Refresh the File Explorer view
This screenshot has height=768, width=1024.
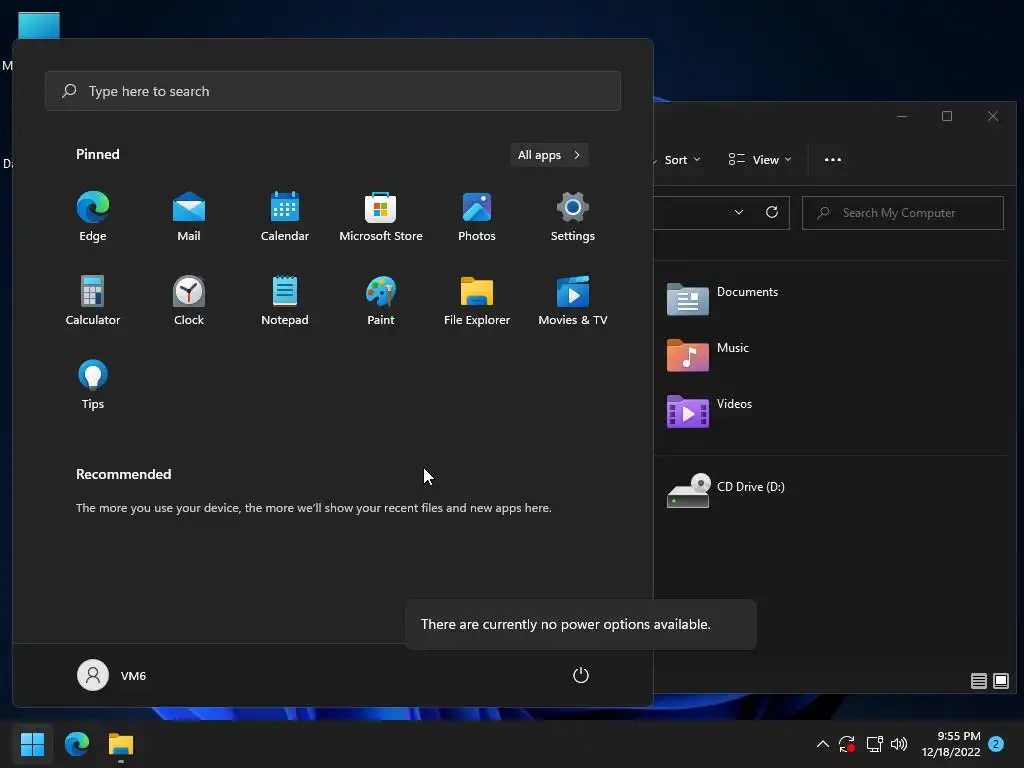pyautogui.click(x=771, y=212)
